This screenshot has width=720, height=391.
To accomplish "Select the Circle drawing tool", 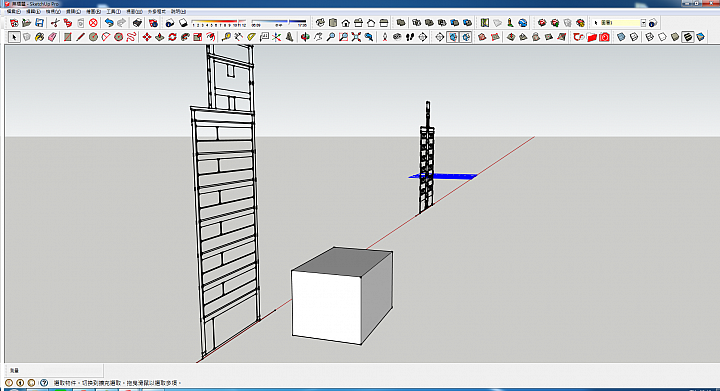I will (93, 37).
